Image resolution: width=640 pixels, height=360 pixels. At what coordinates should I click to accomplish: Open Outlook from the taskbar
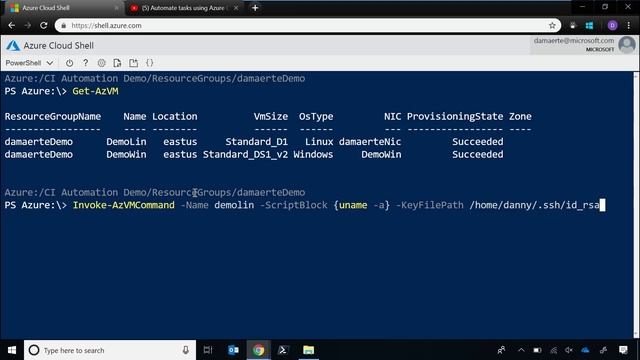[233, 350]
